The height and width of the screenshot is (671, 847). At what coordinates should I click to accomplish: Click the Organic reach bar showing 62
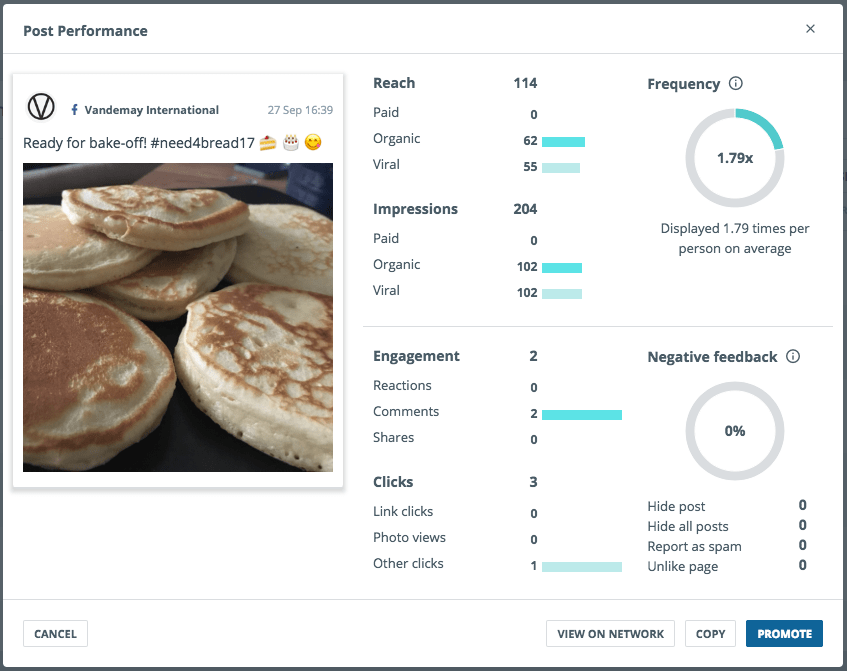(563, 142)
